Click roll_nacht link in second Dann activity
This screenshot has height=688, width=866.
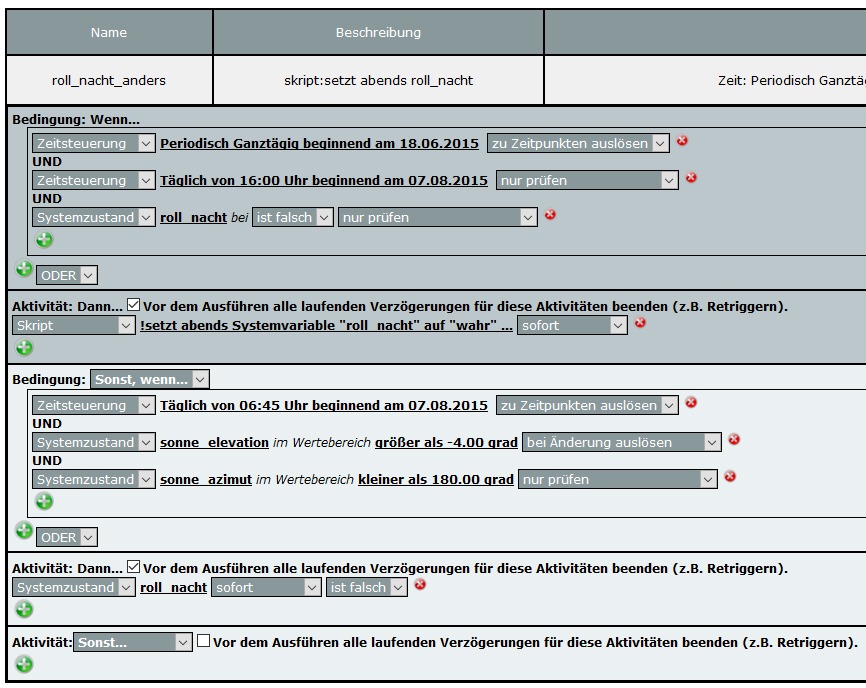click(x=173, y=588)
